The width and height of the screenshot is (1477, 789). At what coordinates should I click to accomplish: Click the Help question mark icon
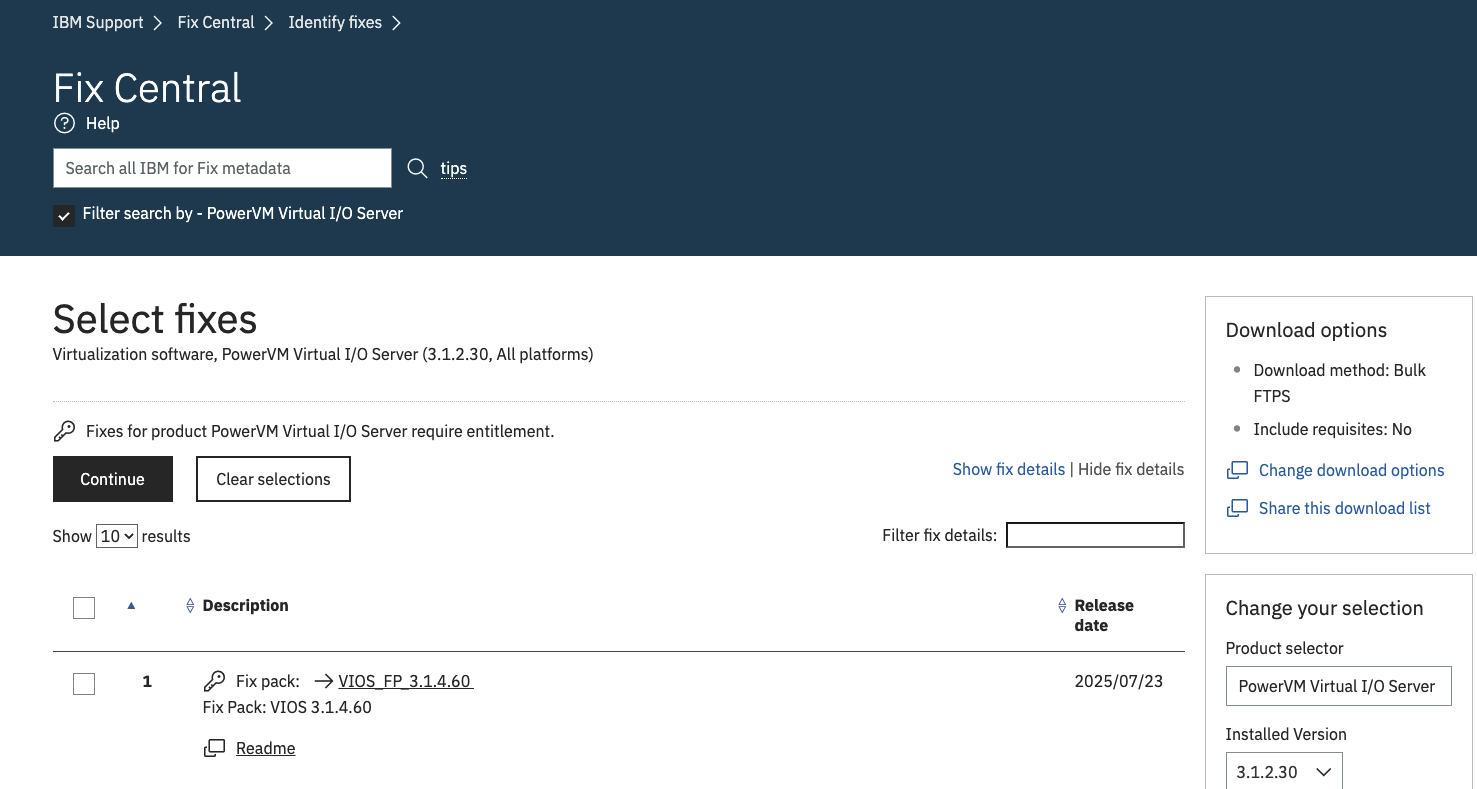pos(64,123)
